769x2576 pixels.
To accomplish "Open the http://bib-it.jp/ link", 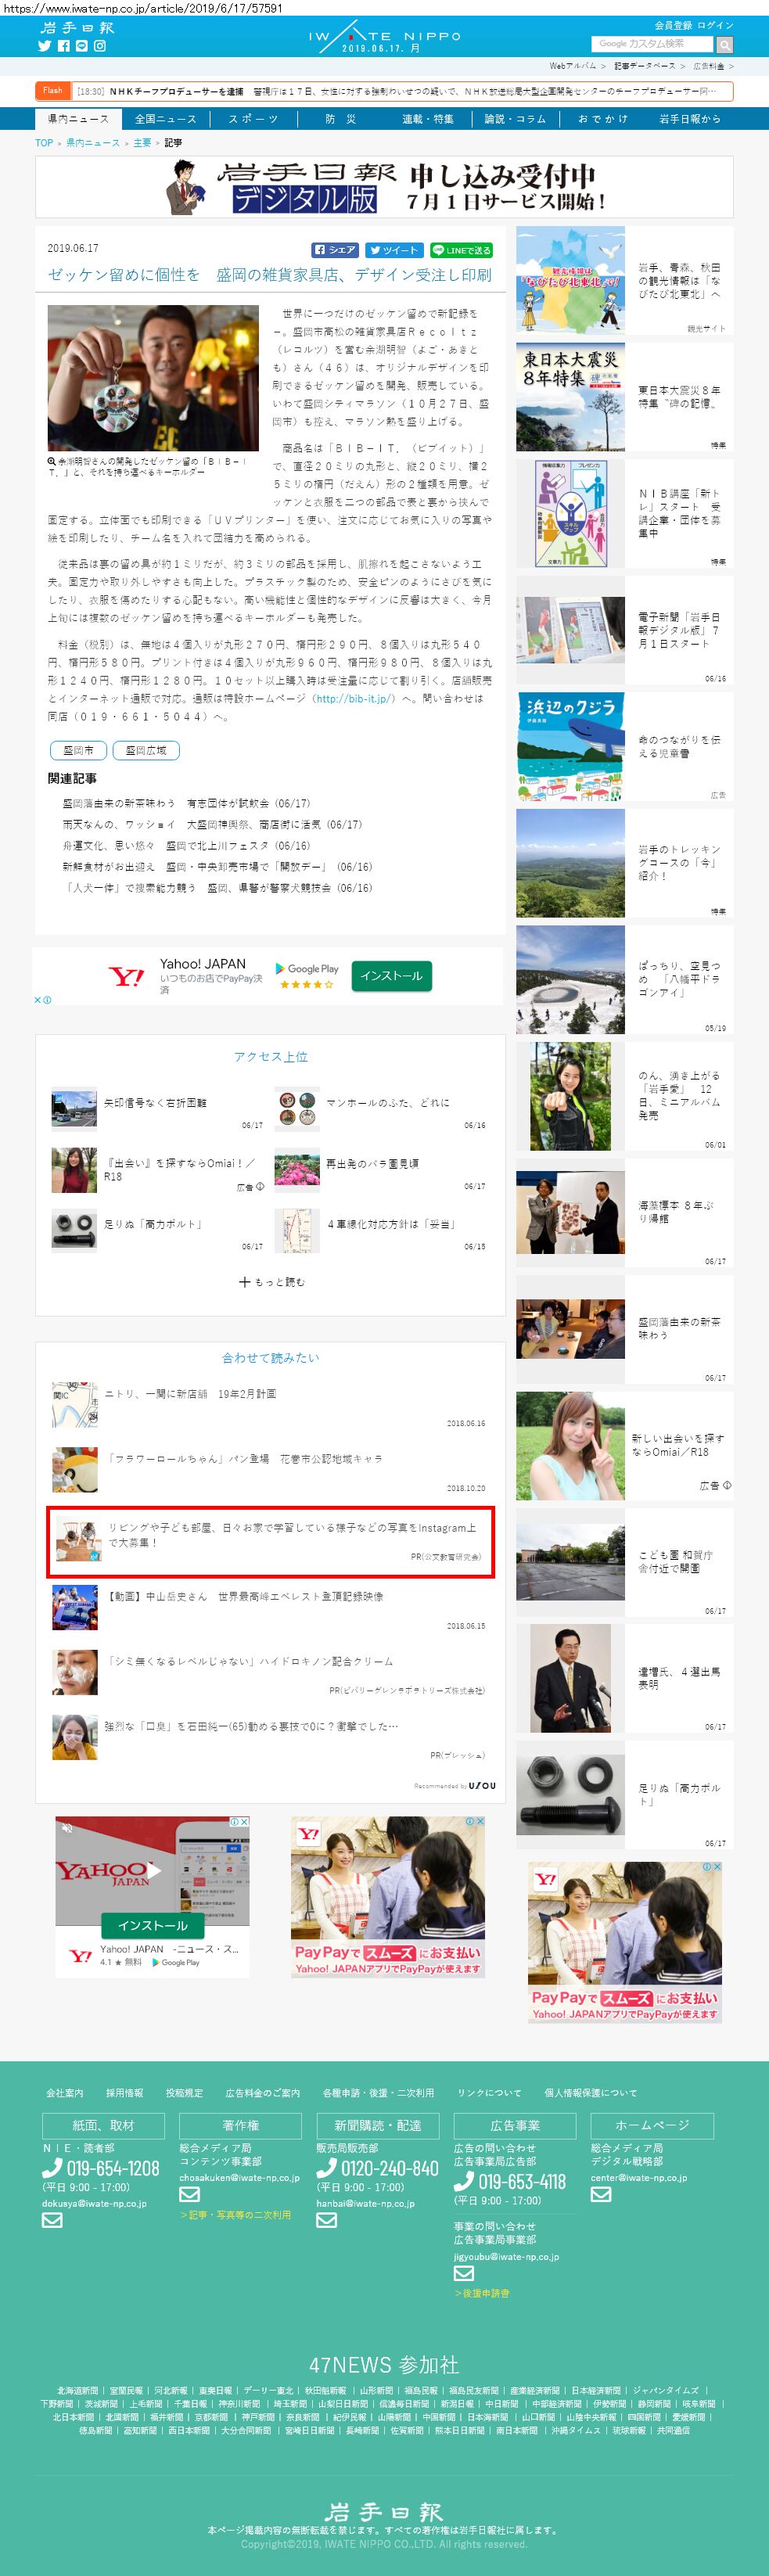I will 354,698.
